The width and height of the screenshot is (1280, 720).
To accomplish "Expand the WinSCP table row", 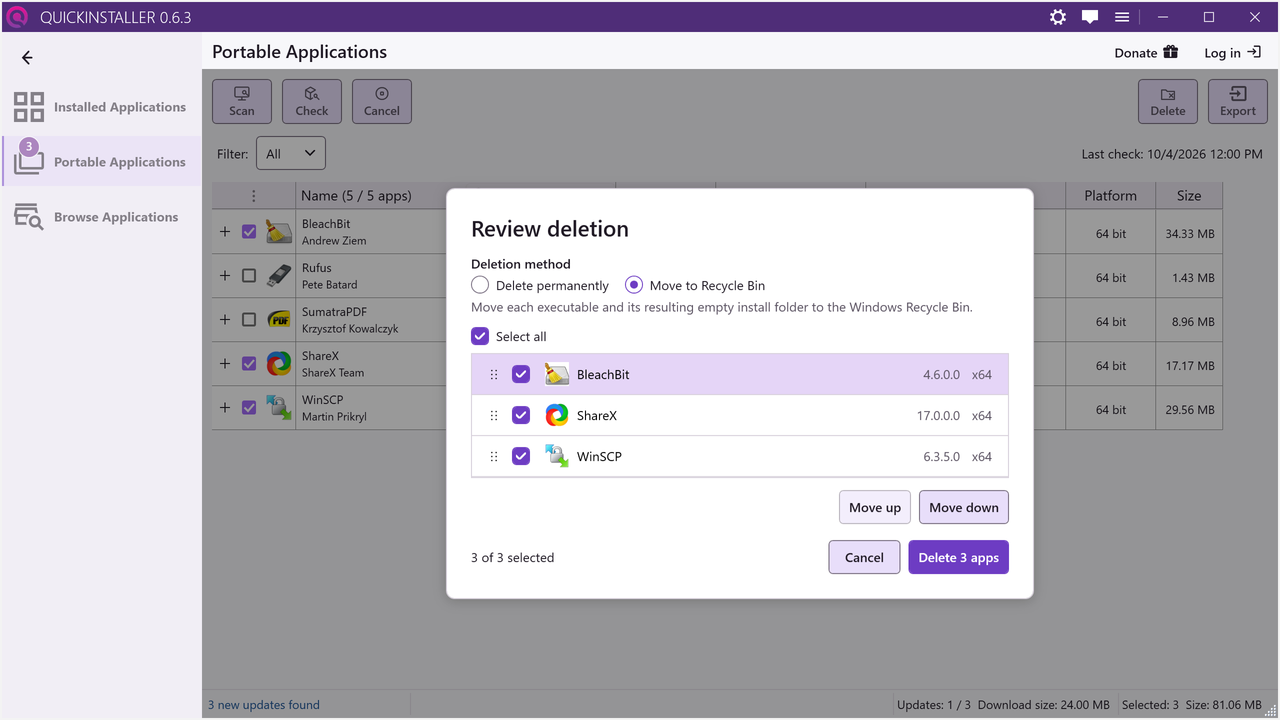I will point(225,408).
